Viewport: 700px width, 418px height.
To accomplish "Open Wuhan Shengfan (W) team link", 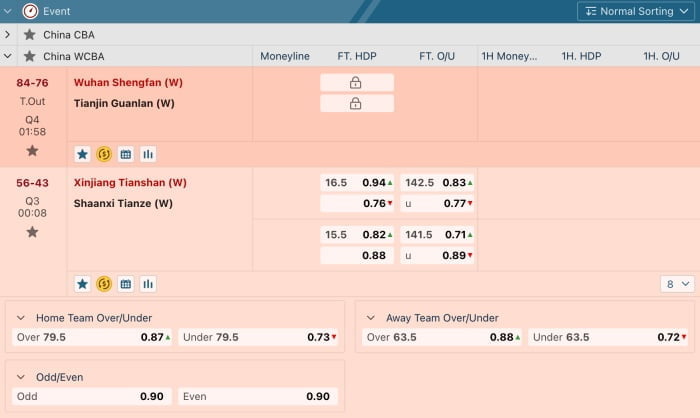I will 128,83.
